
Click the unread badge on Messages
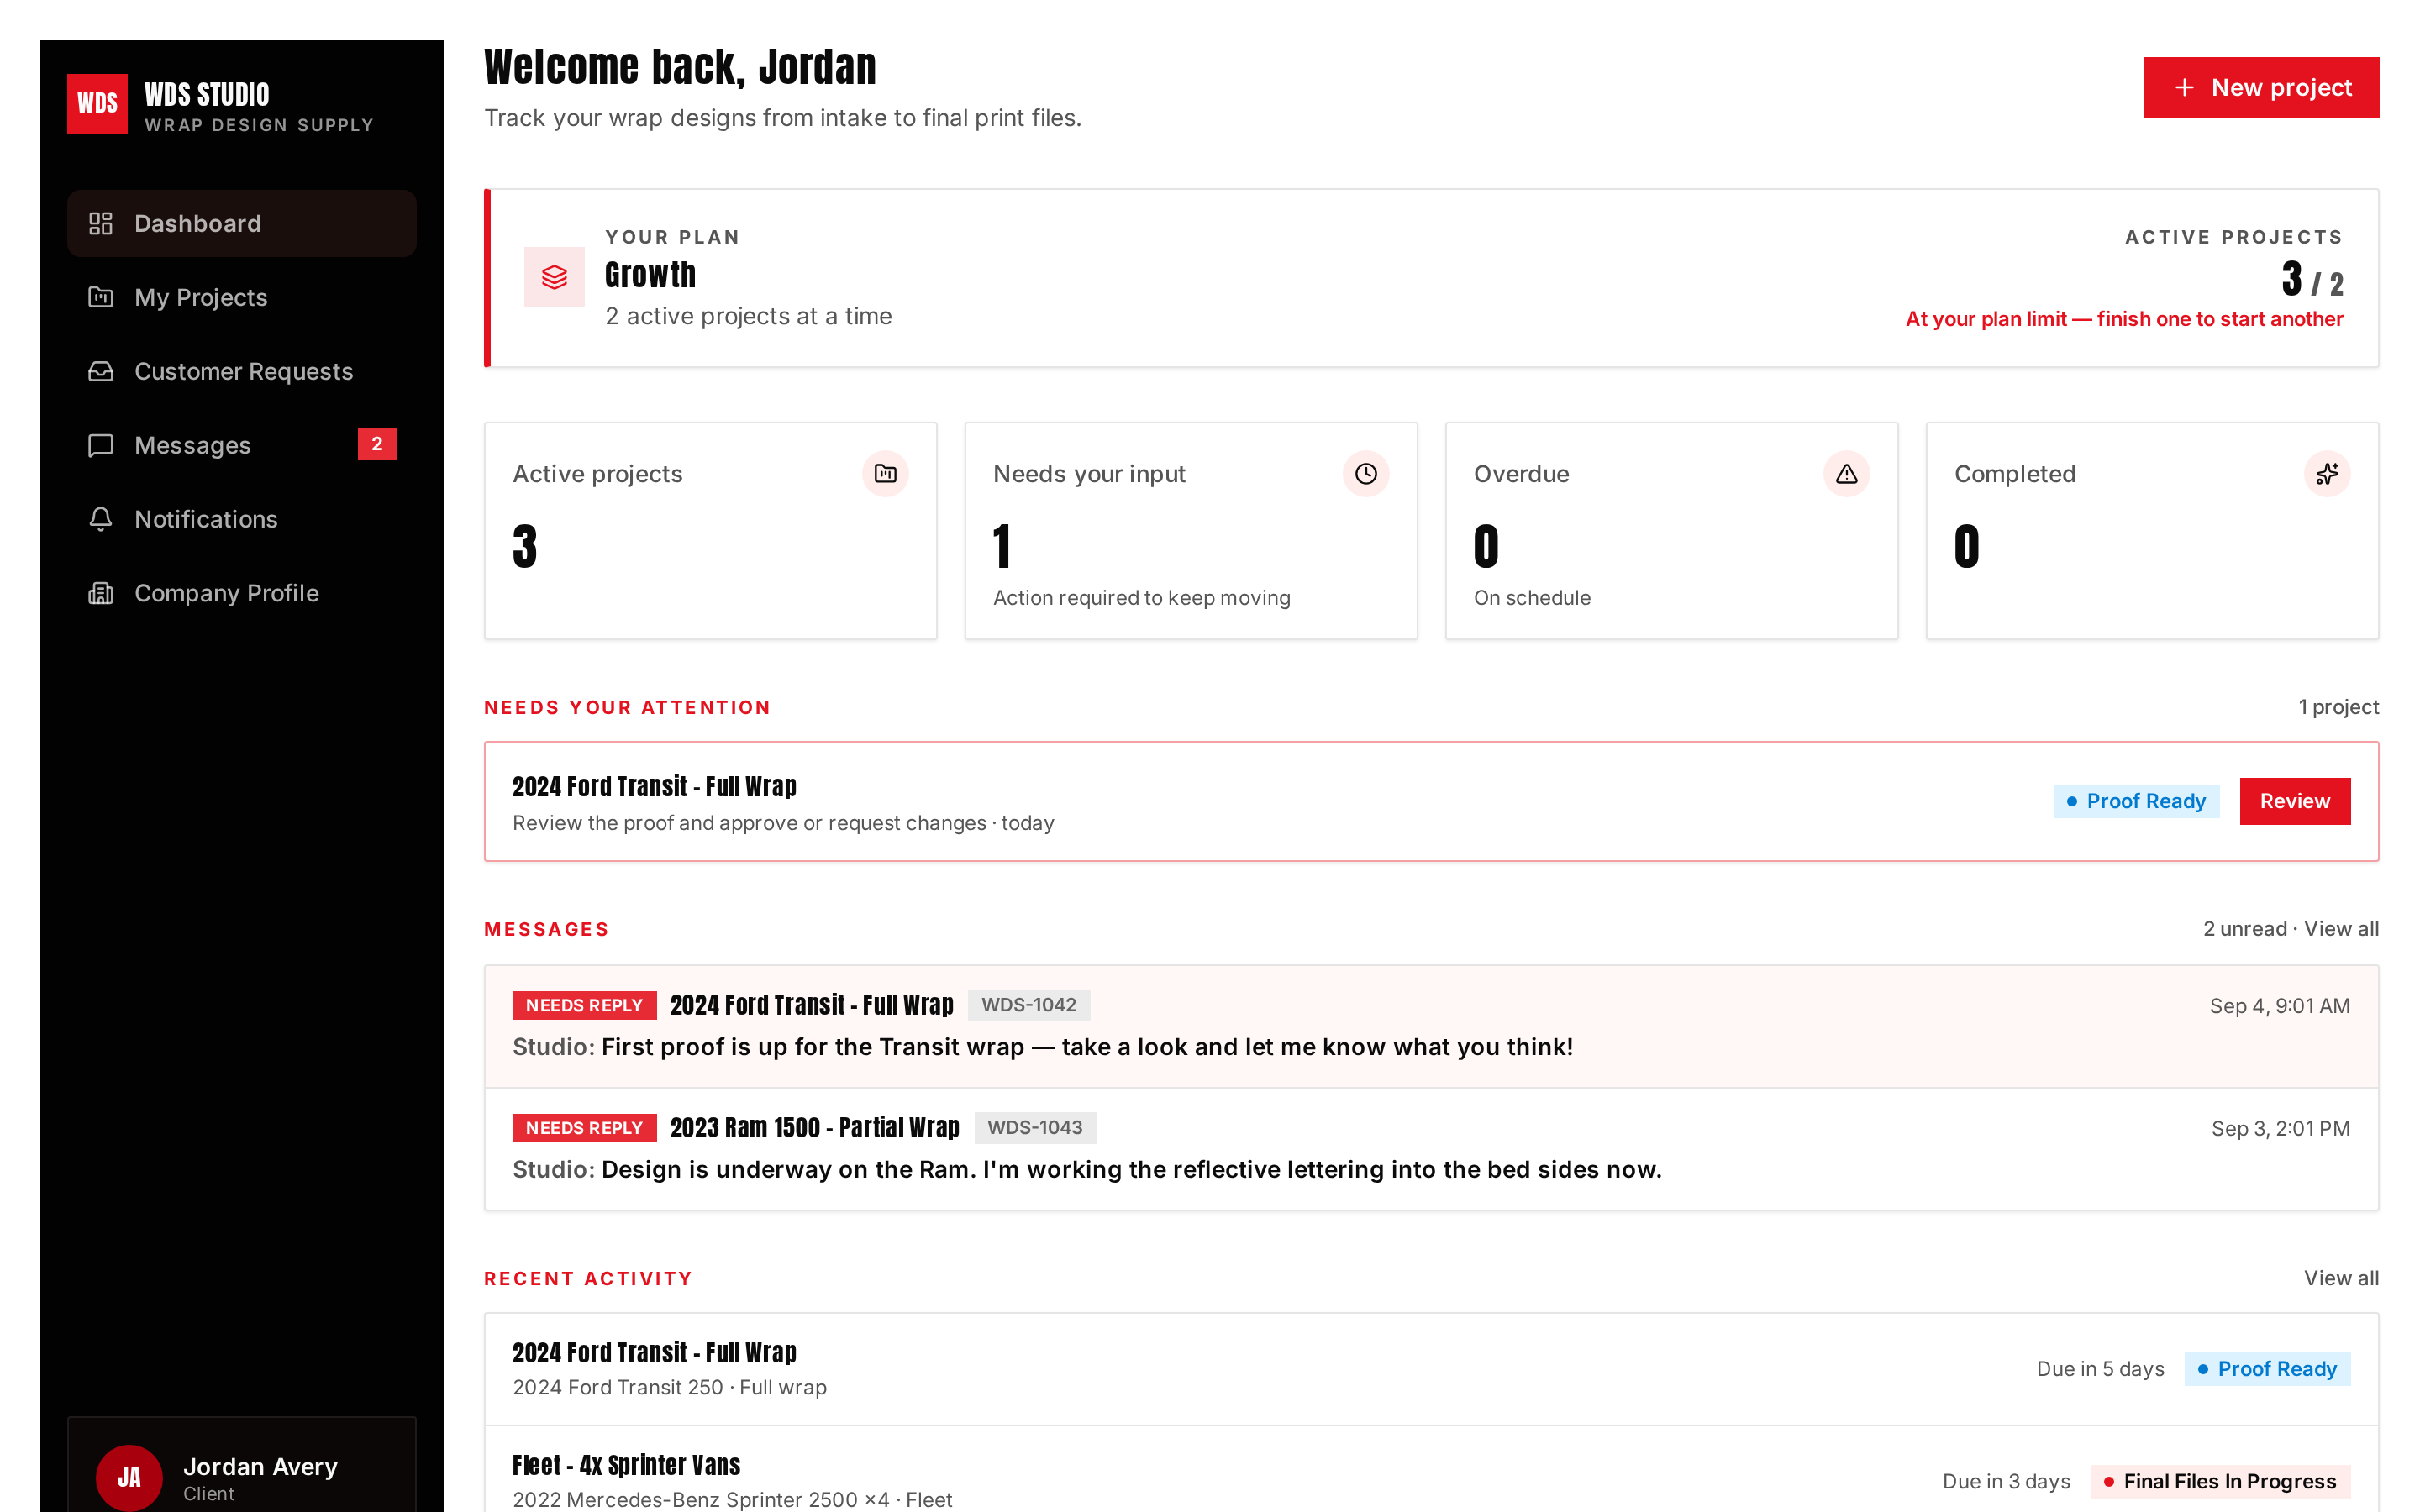click(377, 444)
